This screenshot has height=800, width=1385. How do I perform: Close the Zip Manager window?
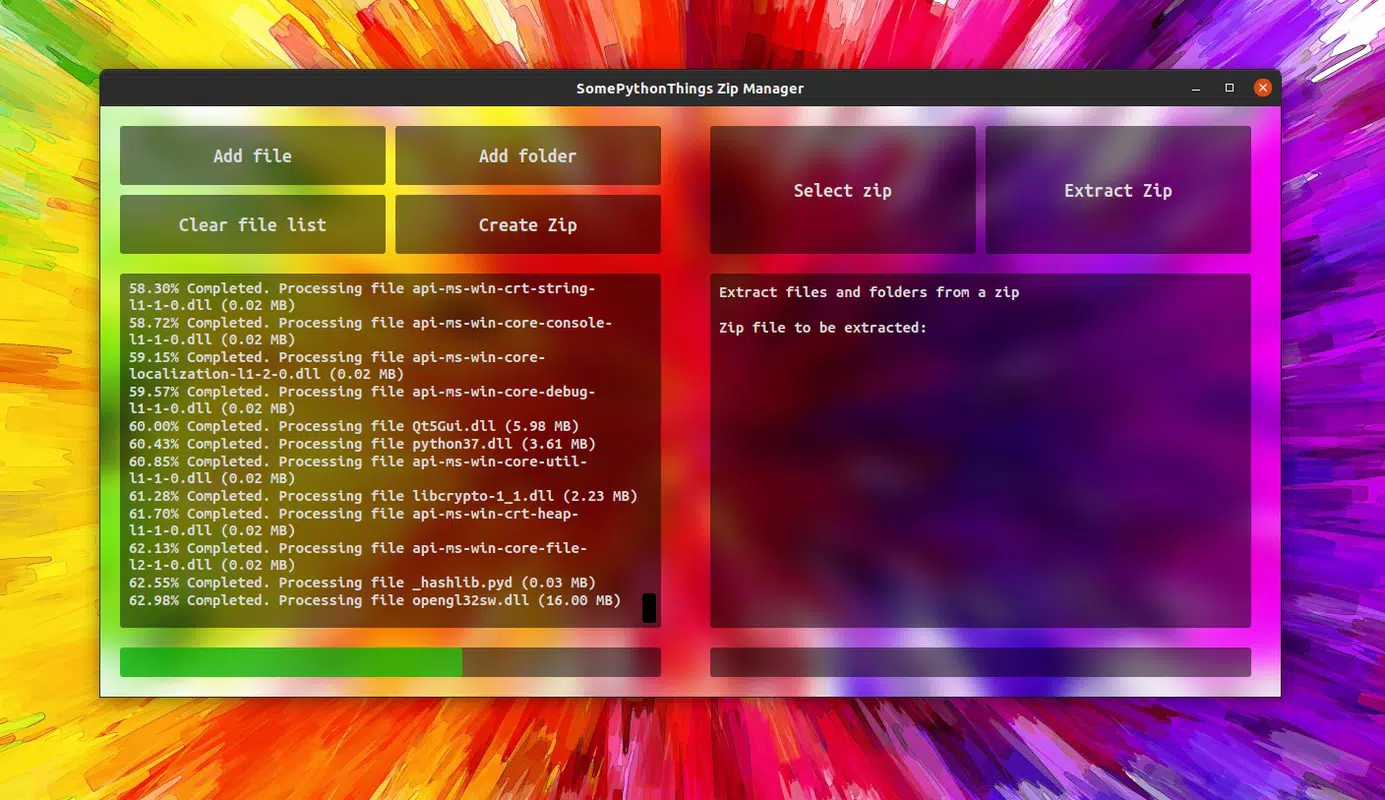1263,88
